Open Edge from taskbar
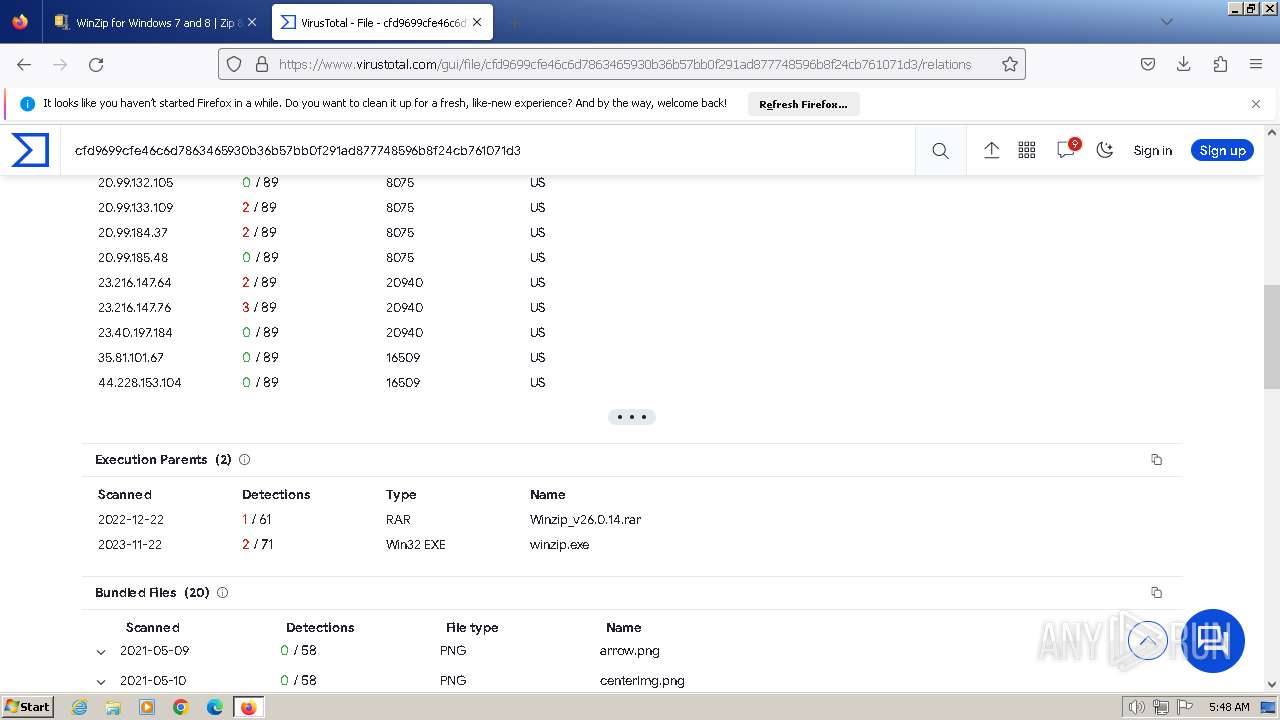 (215, 707)
